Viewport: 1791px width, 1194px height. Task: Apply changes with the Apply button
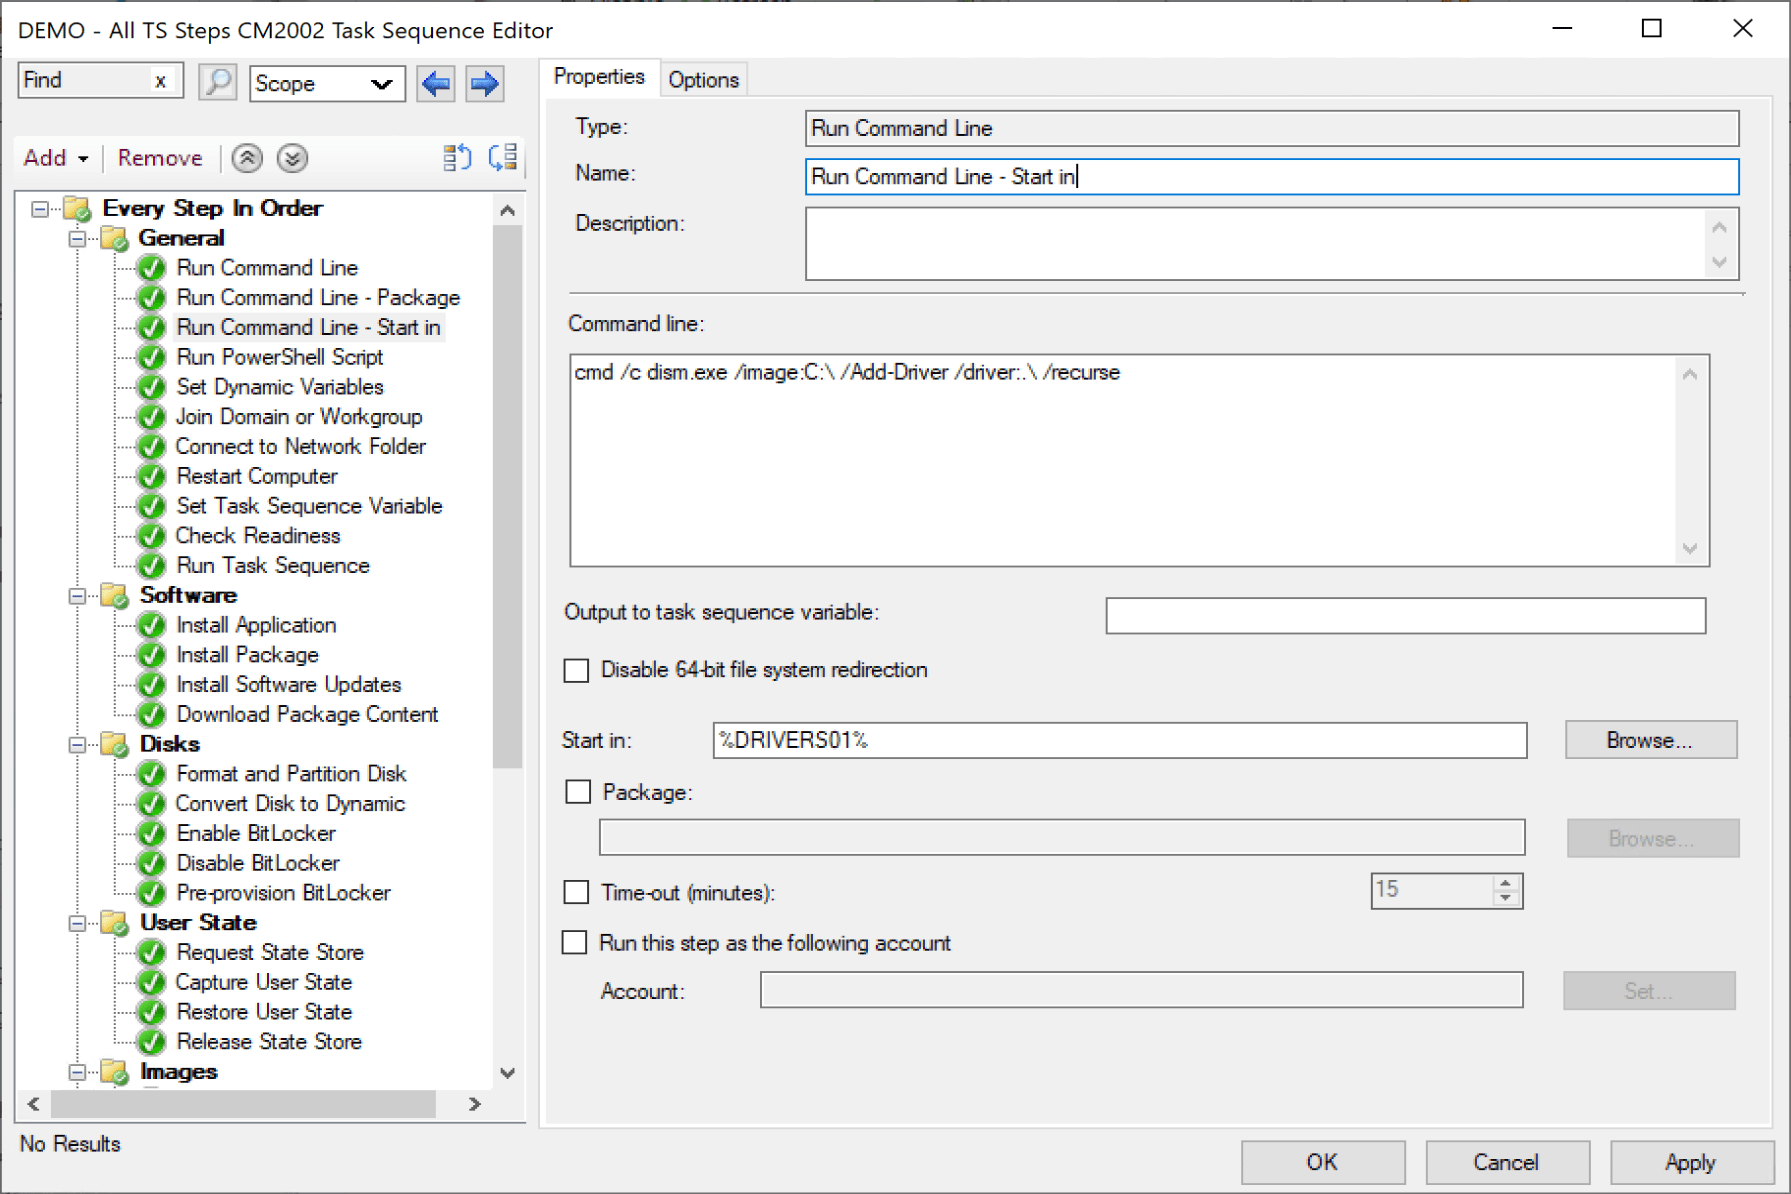pyautogui.click(x=1691, y=1162)
